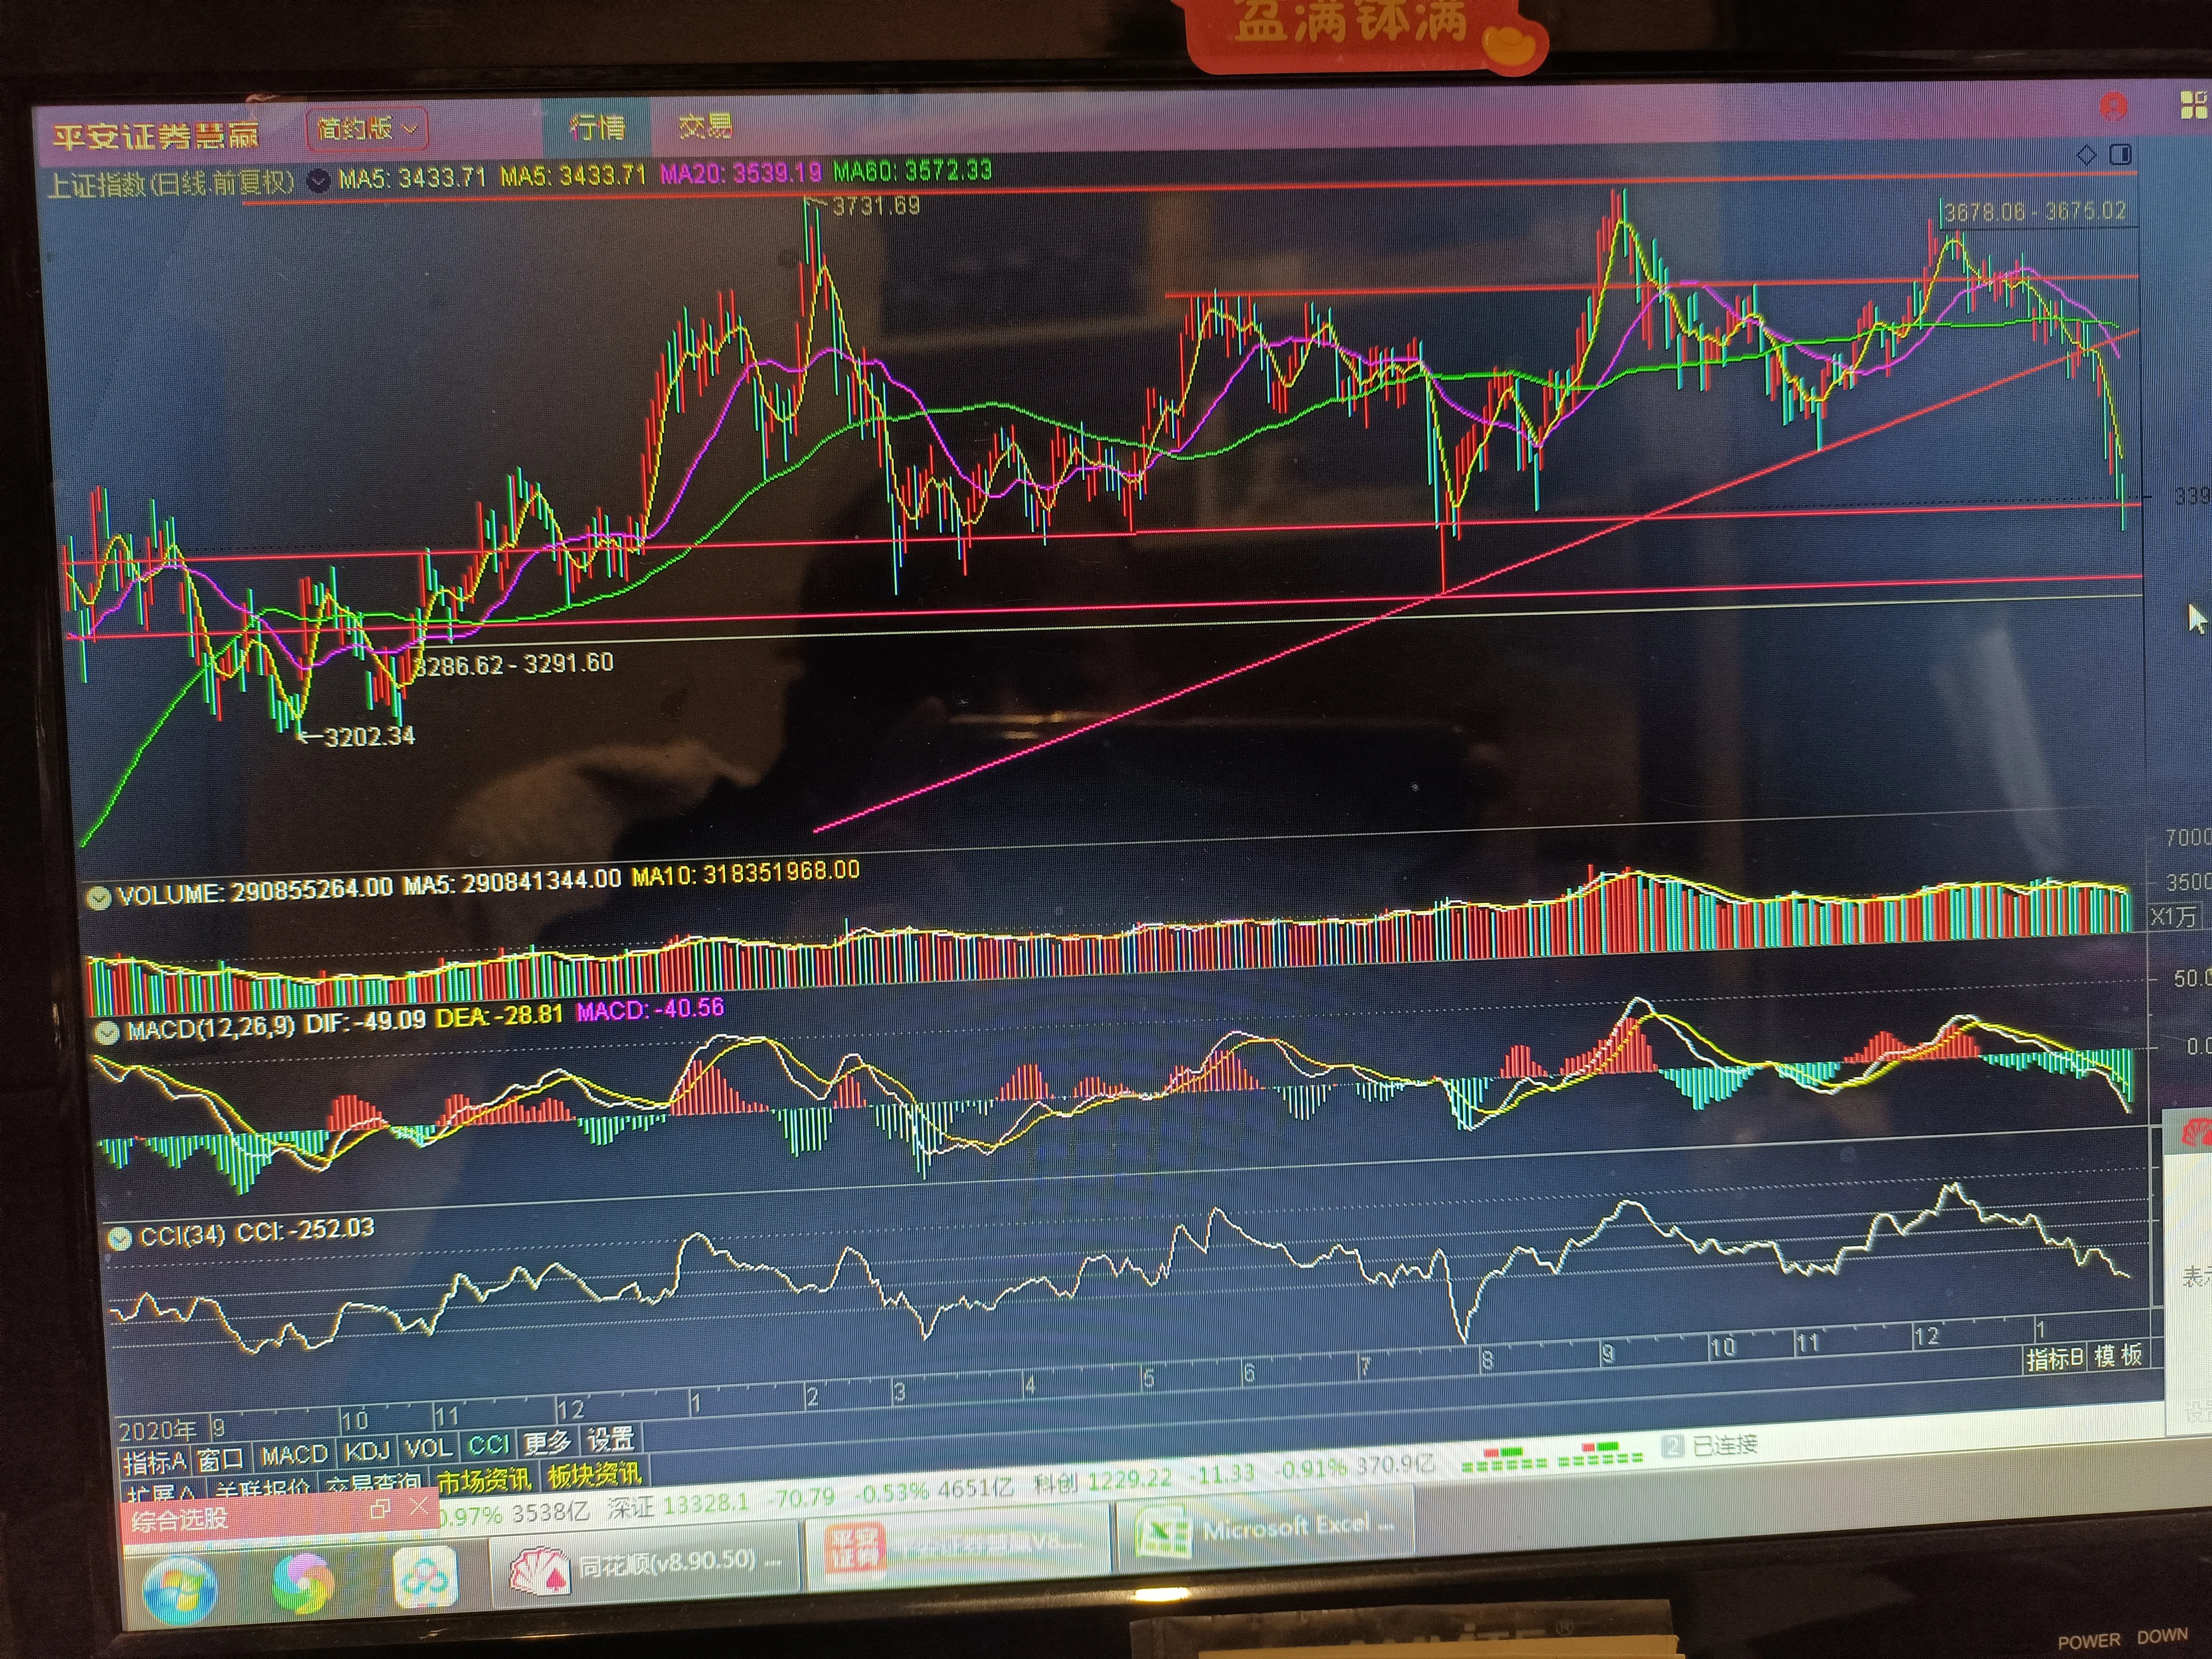Click the MA10: 318351968.00 volume value
Viewport: 2212px width, 1659px height.
pyautogui.click(x=745, y=874)
